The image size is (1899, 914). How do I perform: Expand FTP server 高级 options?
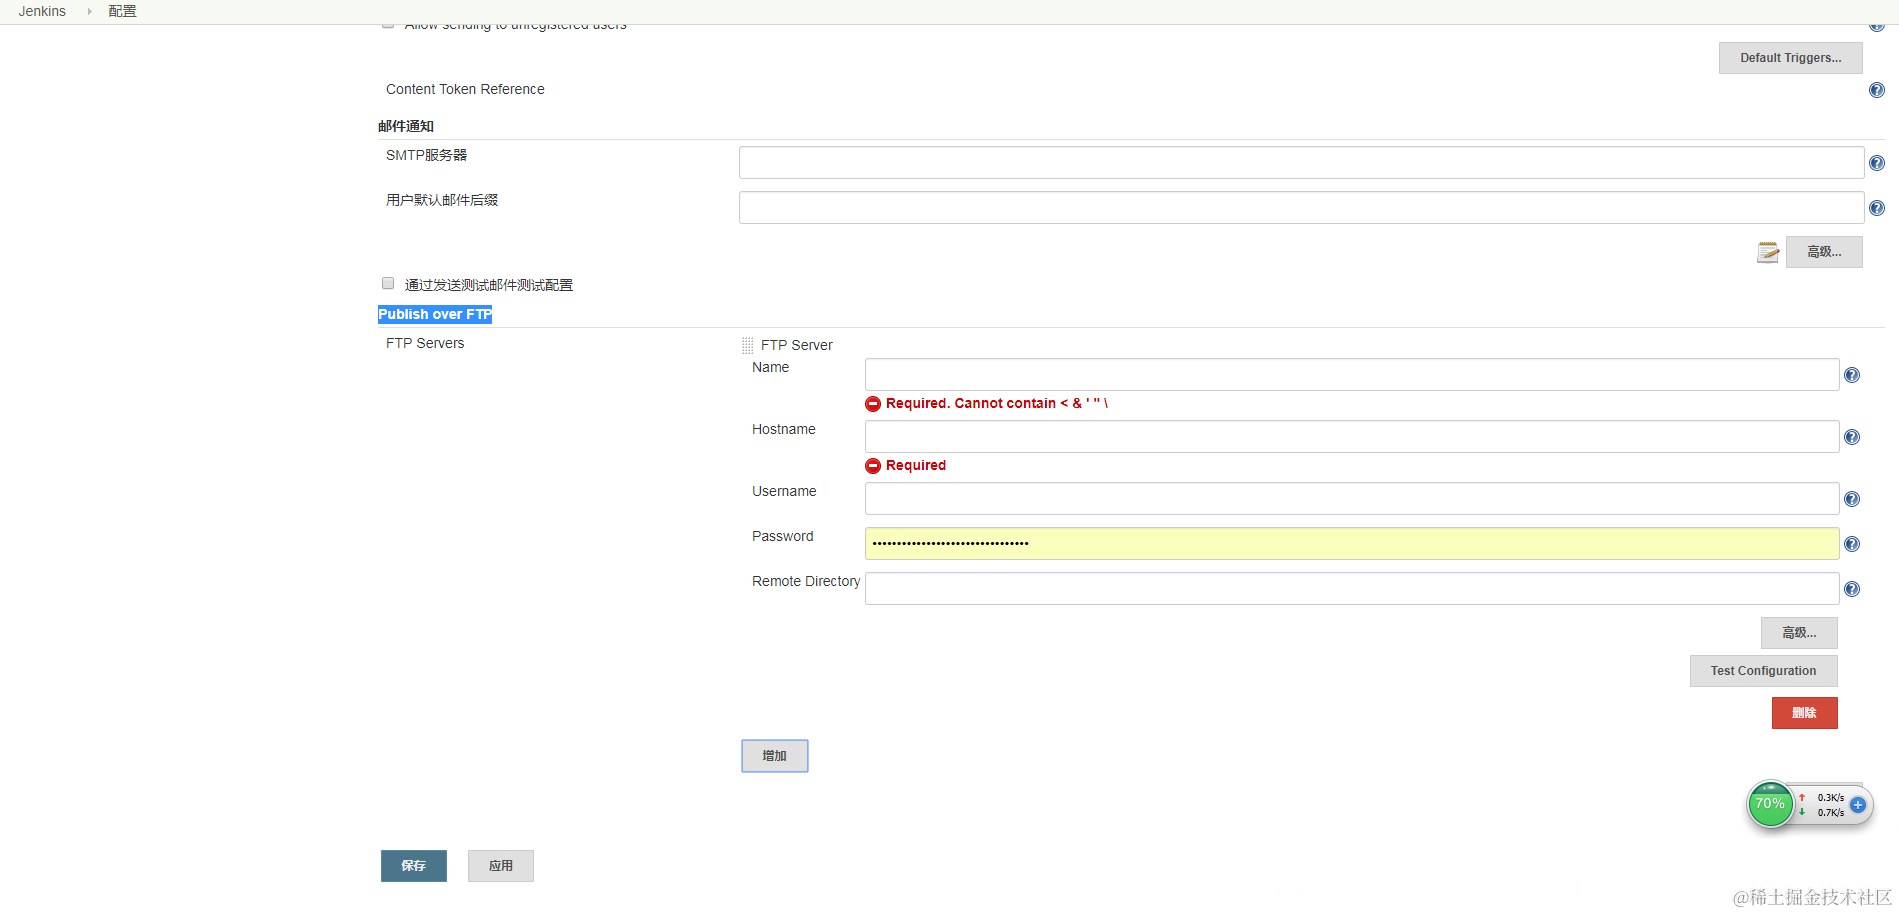(x=1799, y=633)
